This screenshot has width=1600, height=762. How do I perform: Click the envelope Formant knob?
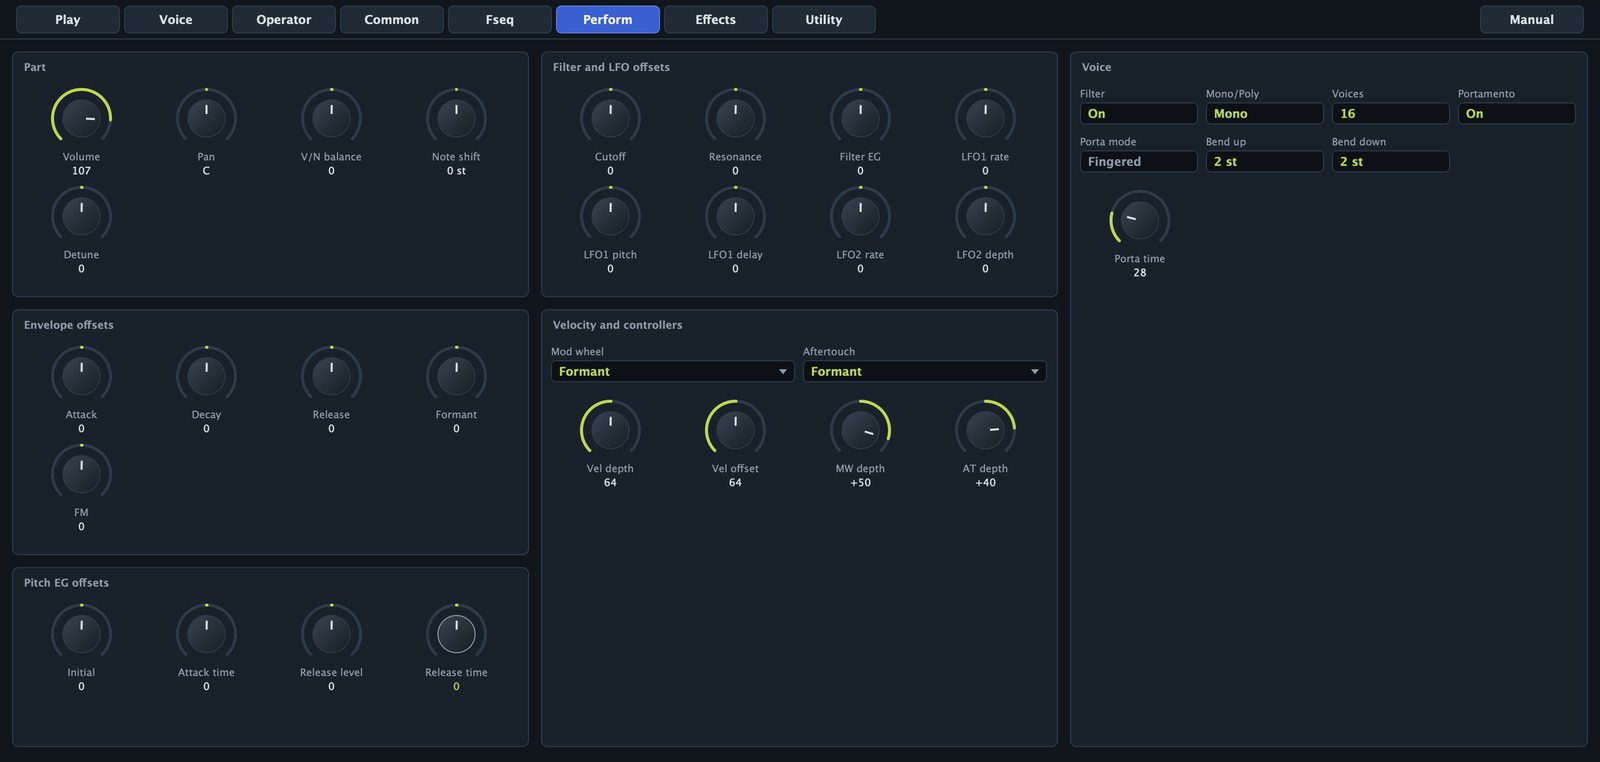point(456,376)
